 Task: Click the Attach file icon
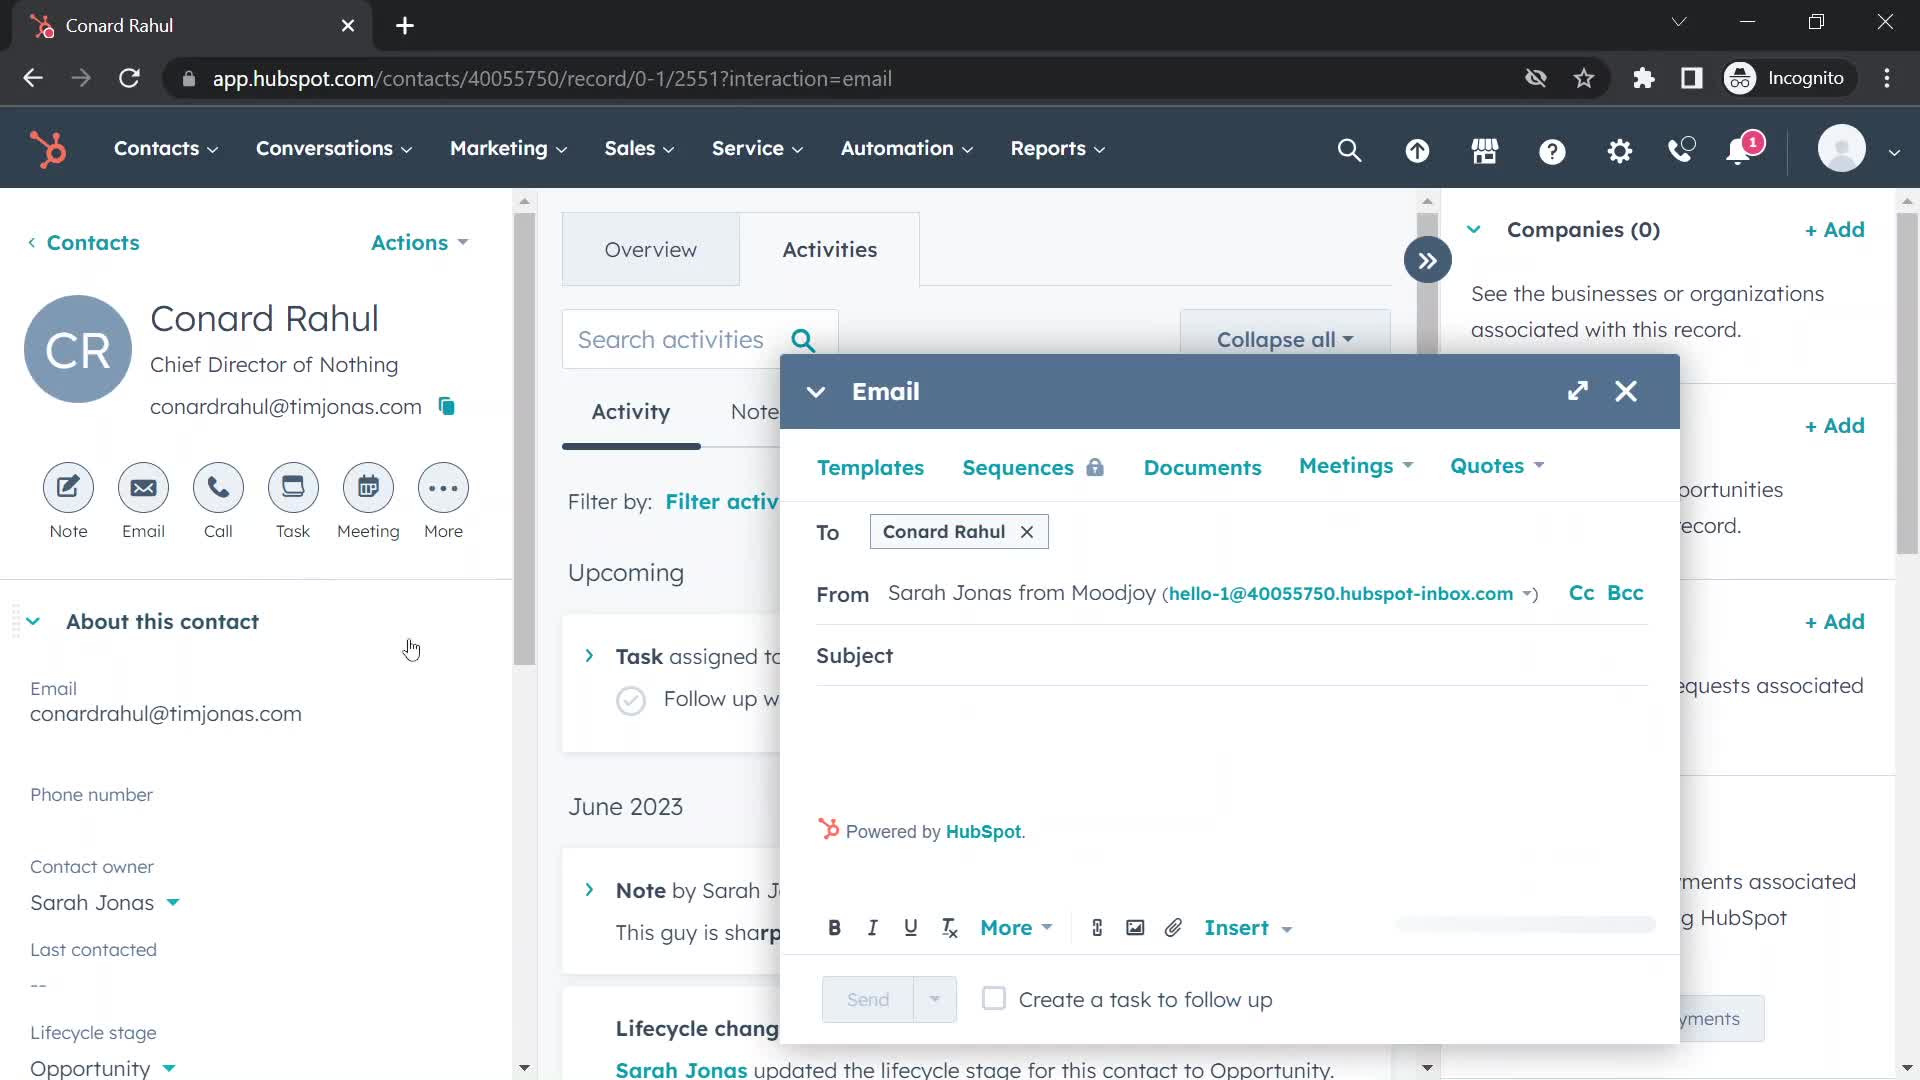click(1174, 927)
